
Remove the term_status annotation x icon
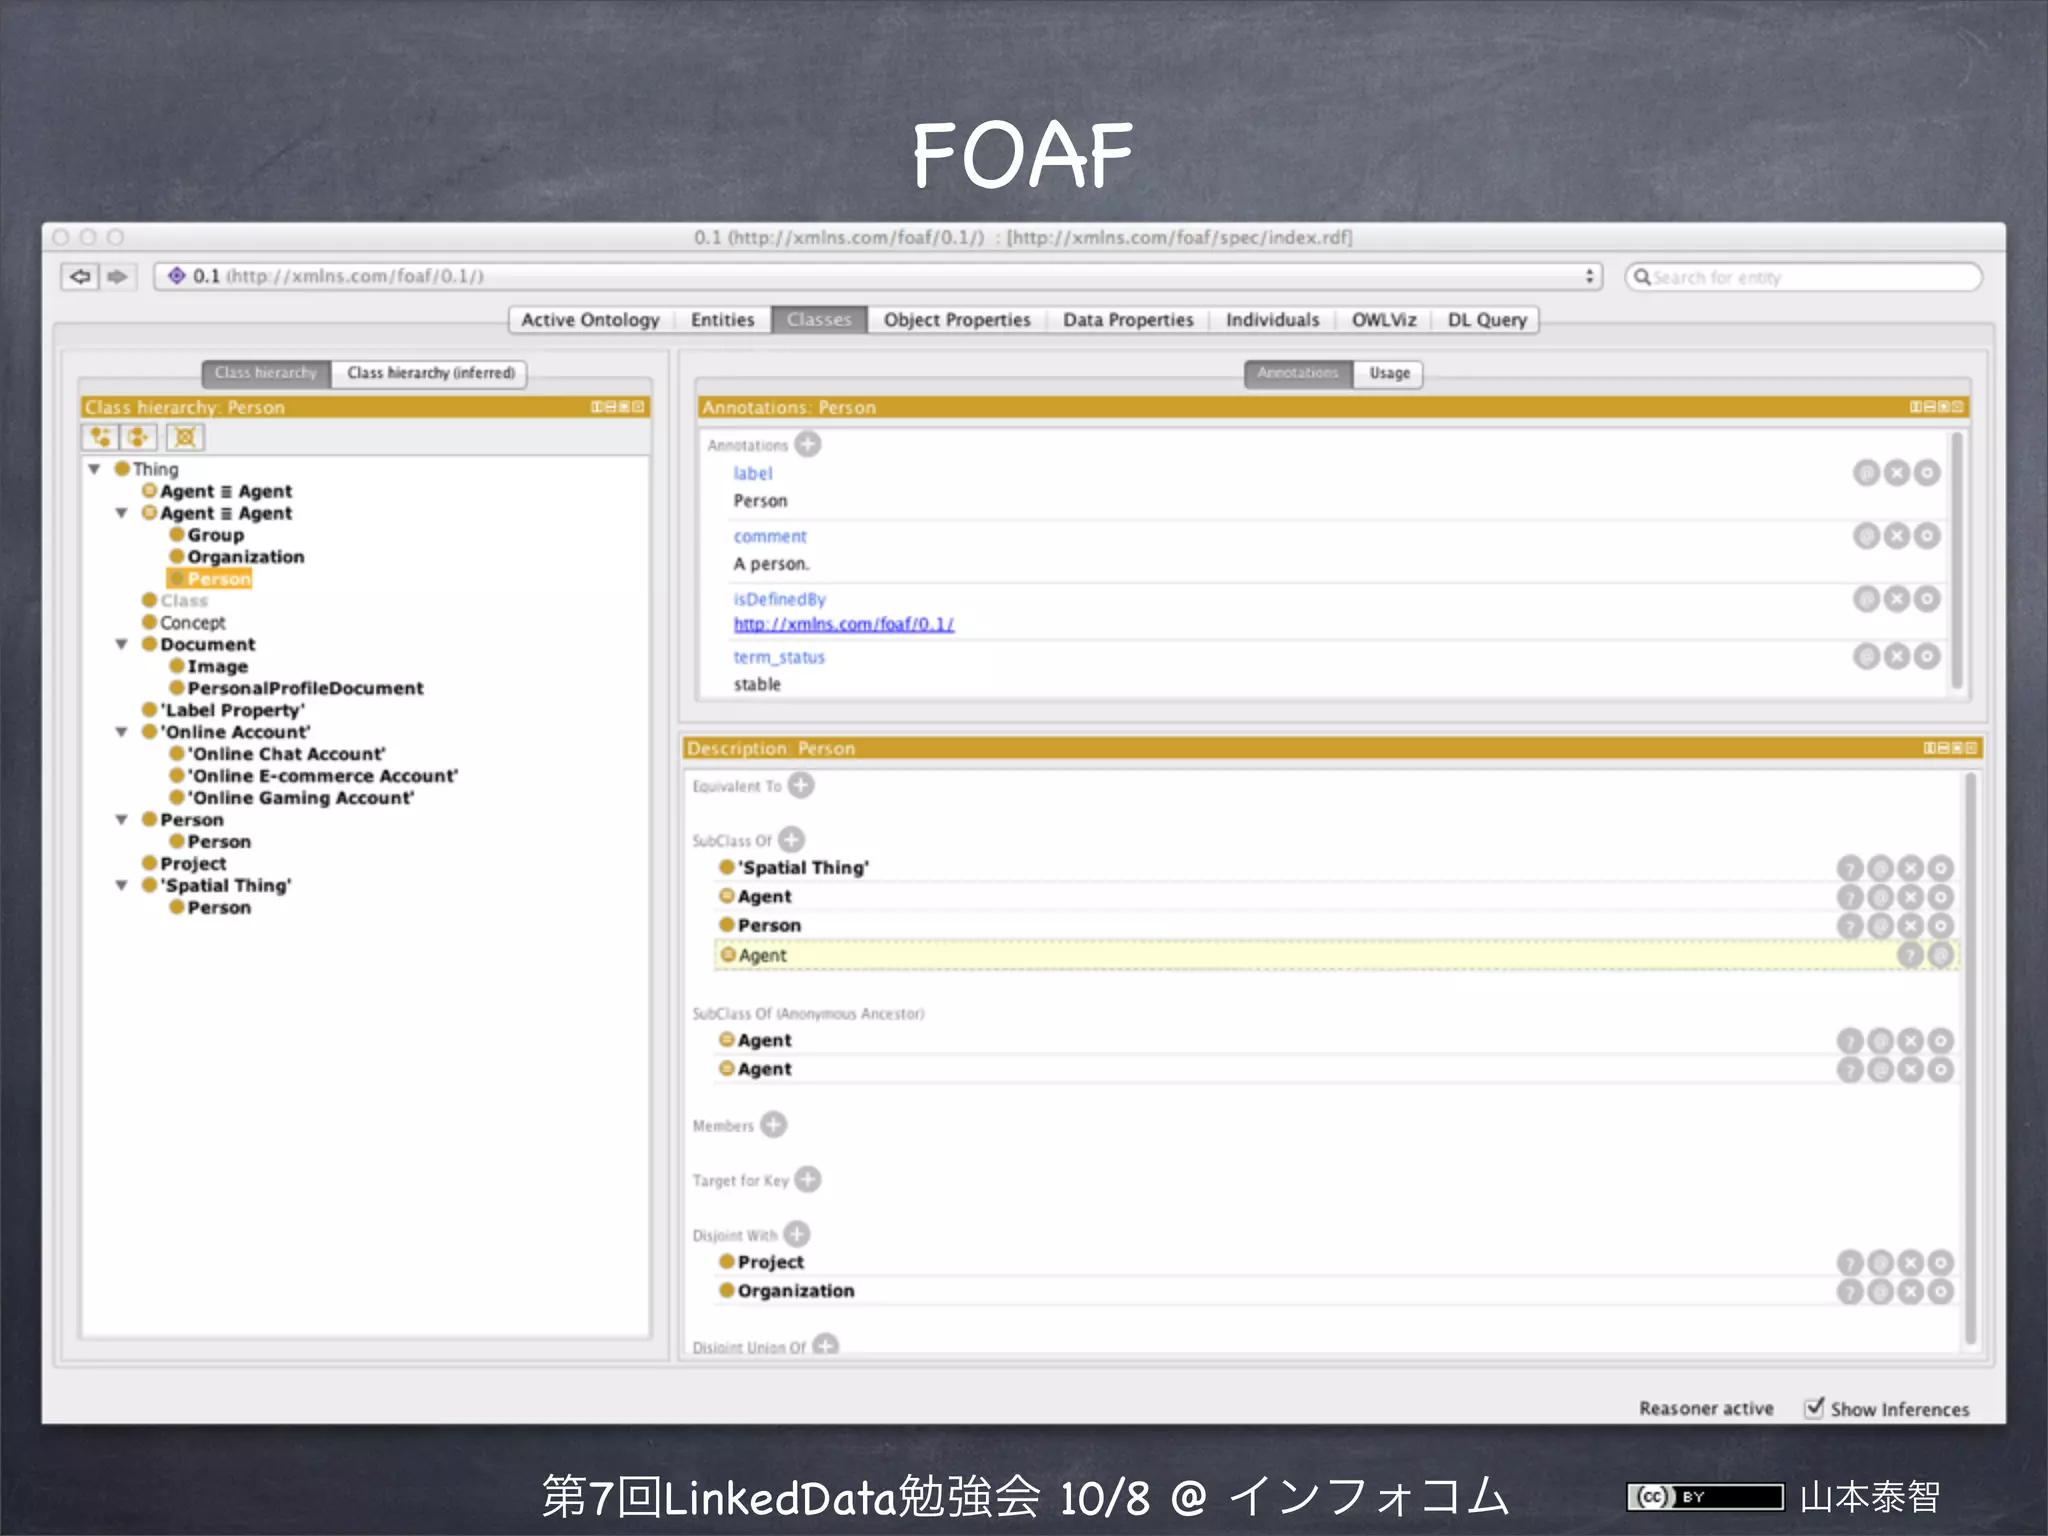point(1897,656)
